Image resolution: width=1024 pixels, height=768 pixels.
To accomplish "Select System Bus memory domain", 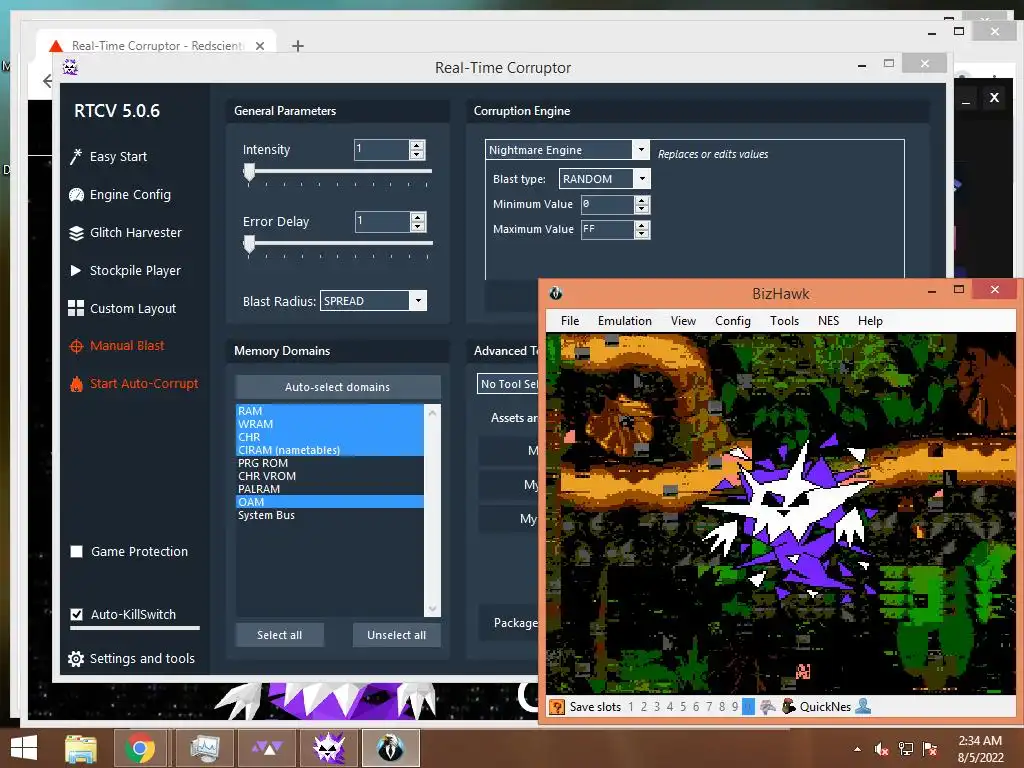I will pos(329,515).
